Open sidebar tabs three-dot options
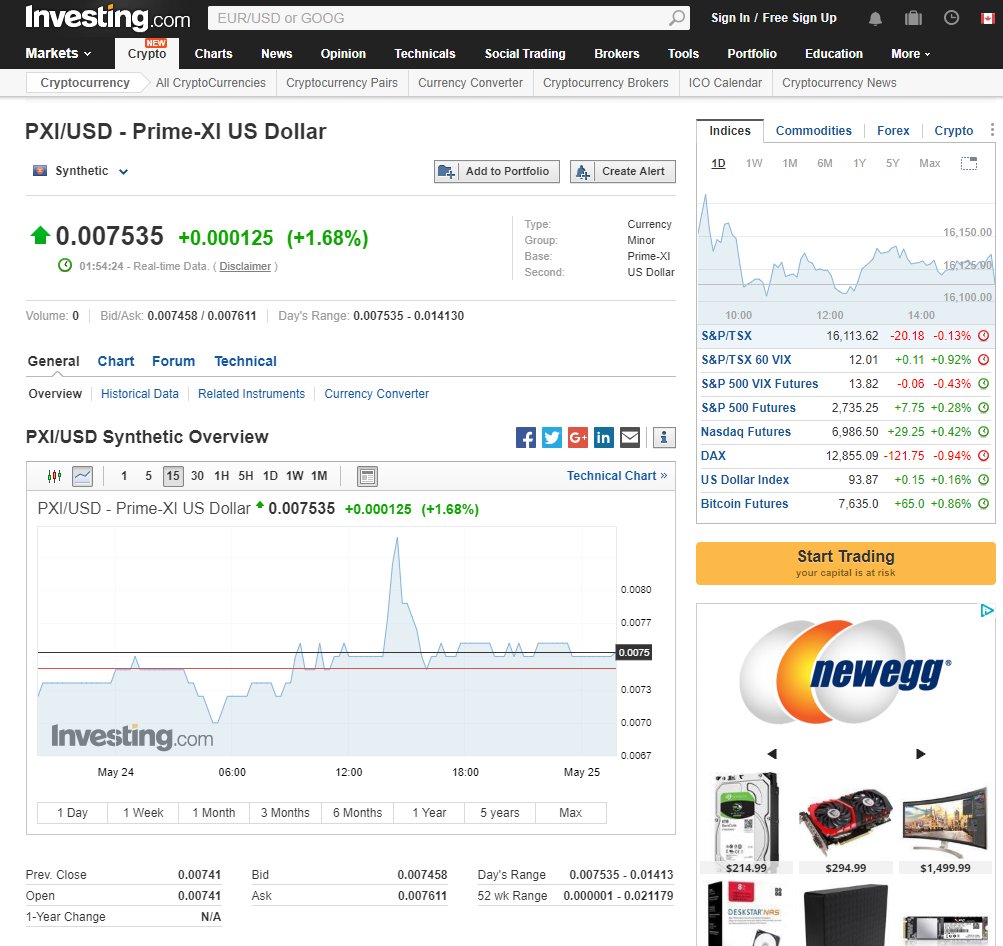Viewport: 1003px width, 946px height. point(992,130)
